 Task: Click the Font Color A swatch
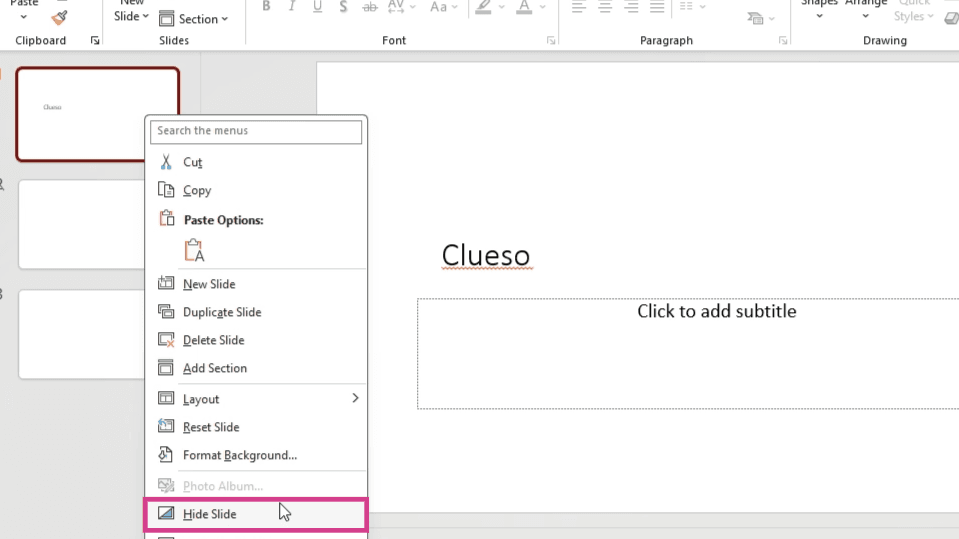point(524,7)
